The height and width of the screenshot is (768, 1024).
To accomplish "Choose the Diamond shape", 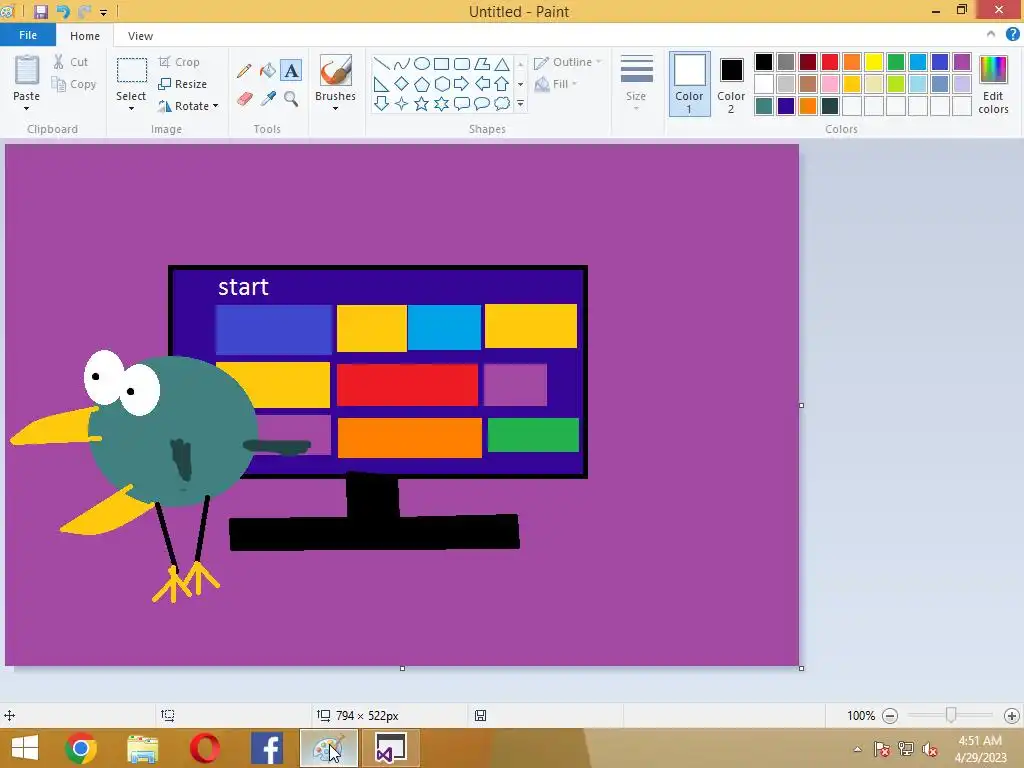I will pos(402,84).
